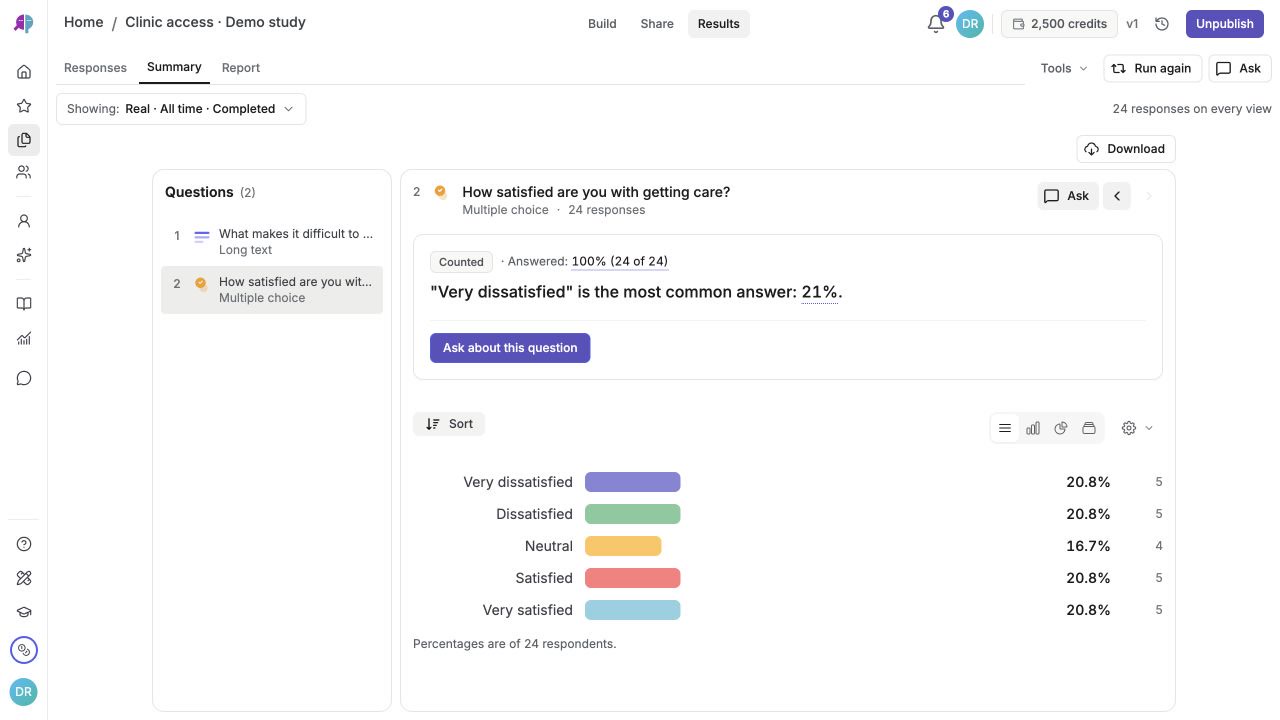Open help question mark icon in sidebar
Viewport: 1280px width, 720px height.
(24, 544)
